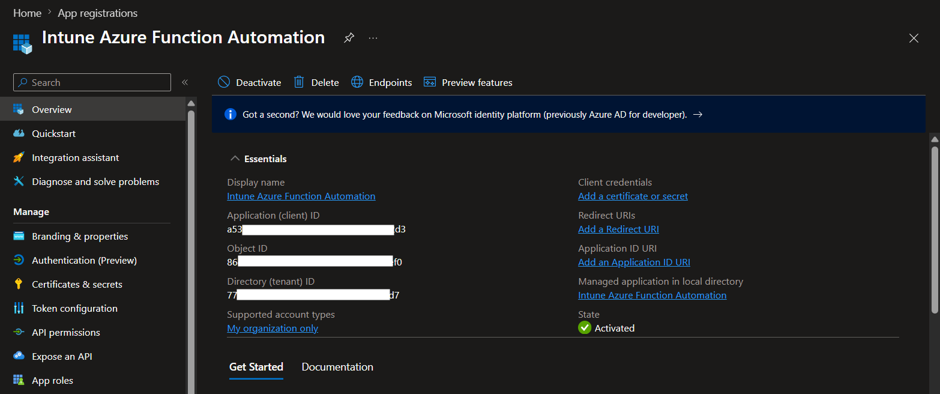Click the Deactivate button label
This screenshot has height=394, width=940.
[x=258, y=83]
